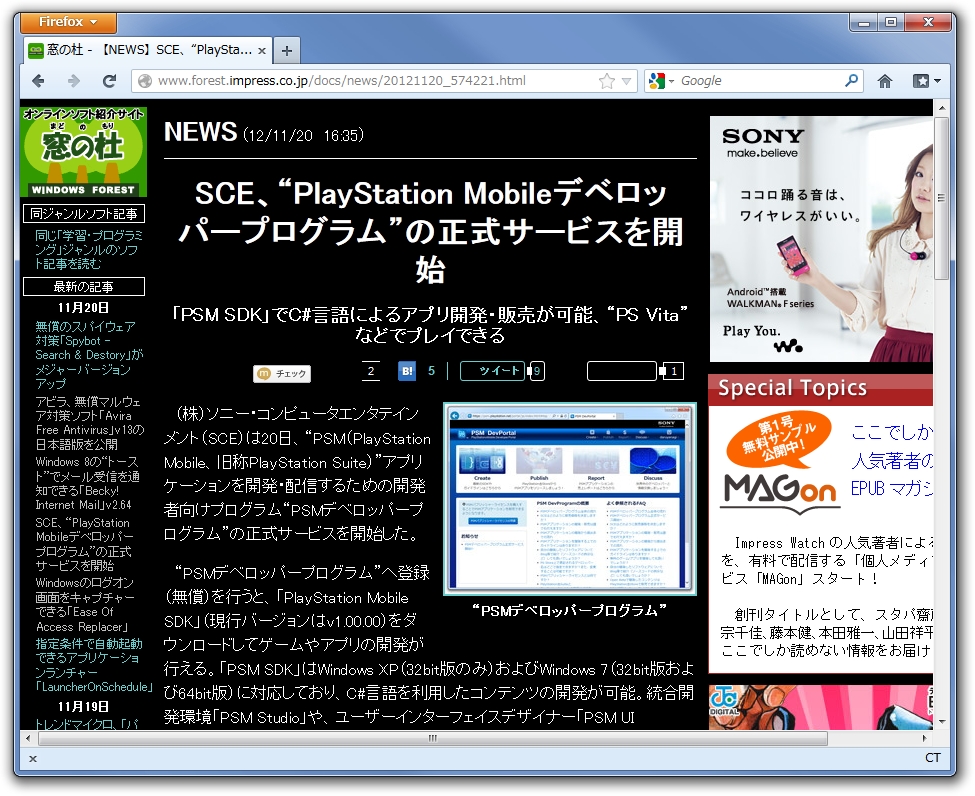
Task: Open sidebar link SCE PlayStation Mobileデベロッパープログラム
Action: pos(84,544)
